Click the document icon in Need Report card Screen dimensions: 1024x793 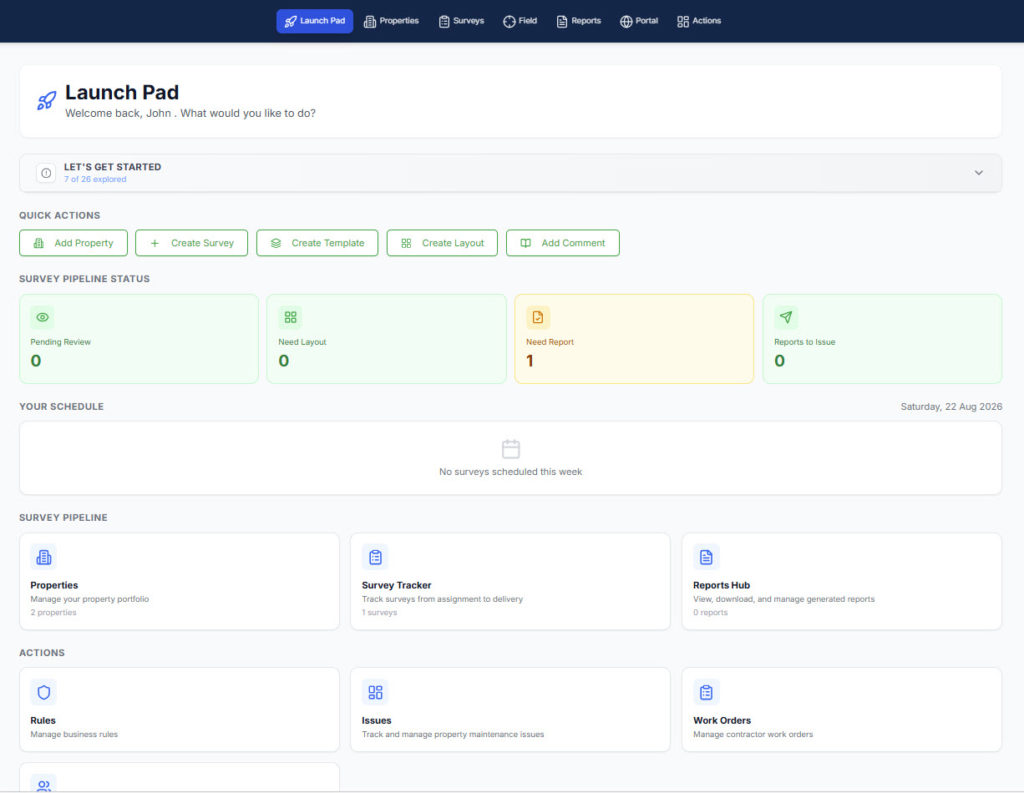coord(538,317)
